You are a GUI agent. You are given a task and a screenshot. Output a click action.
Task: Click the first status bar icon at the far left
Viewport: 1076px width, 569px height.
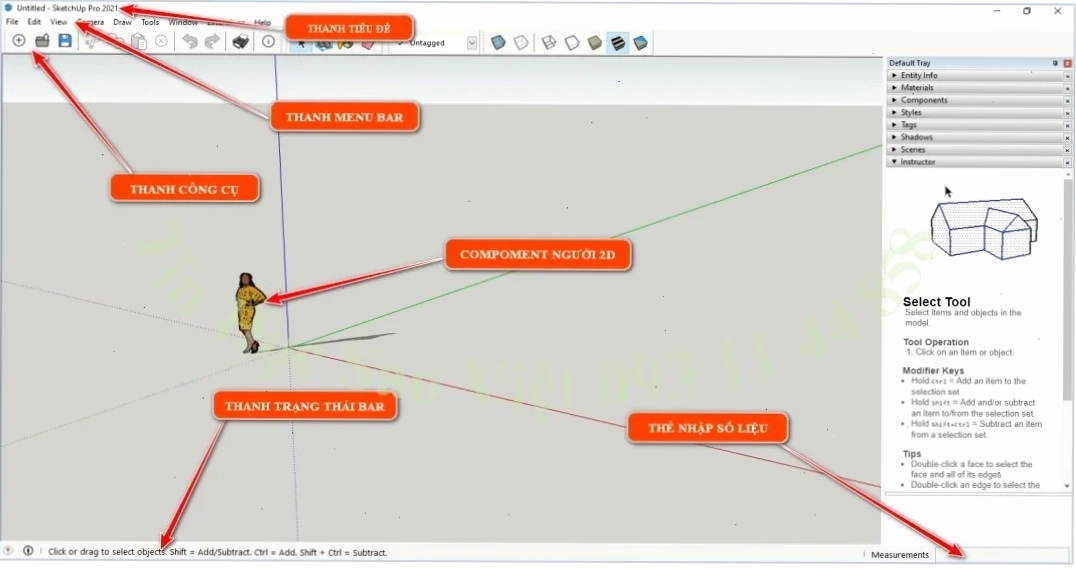click(x=8, y=550)
